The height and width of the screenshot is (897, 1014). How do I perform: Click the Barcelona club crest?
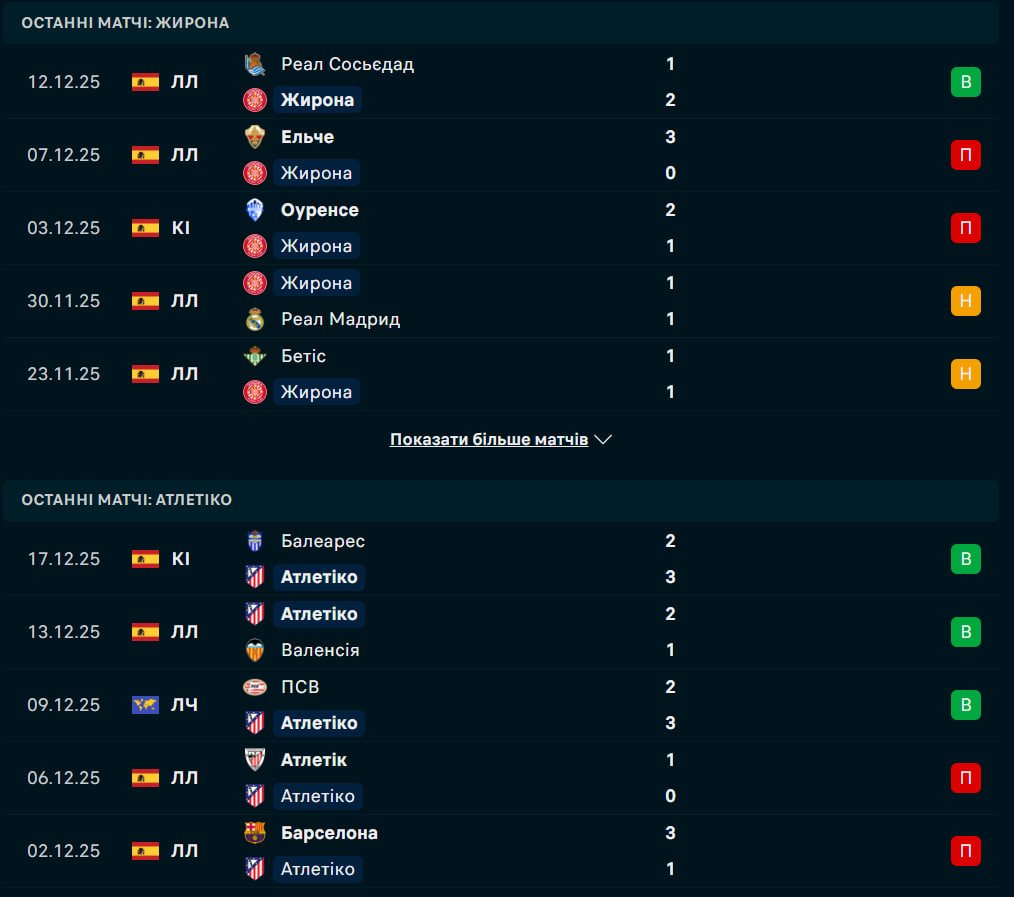tap(255, 833)
